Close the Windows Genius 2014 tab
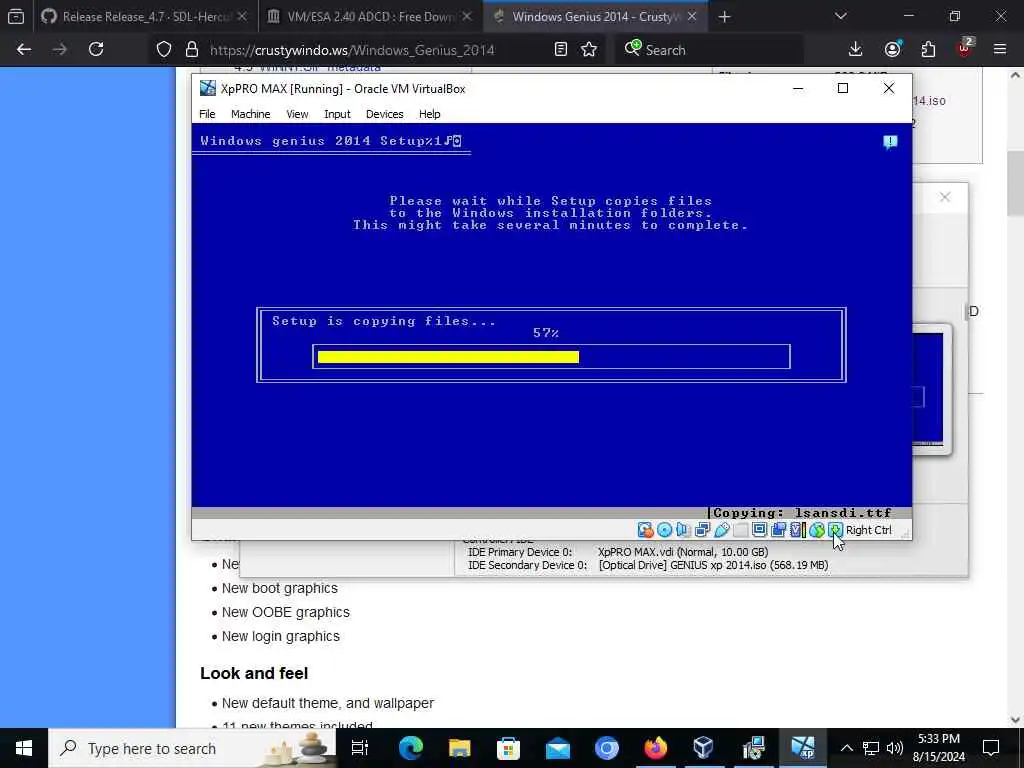Viewport: 1024px width, 768px height. coord(692,17)
